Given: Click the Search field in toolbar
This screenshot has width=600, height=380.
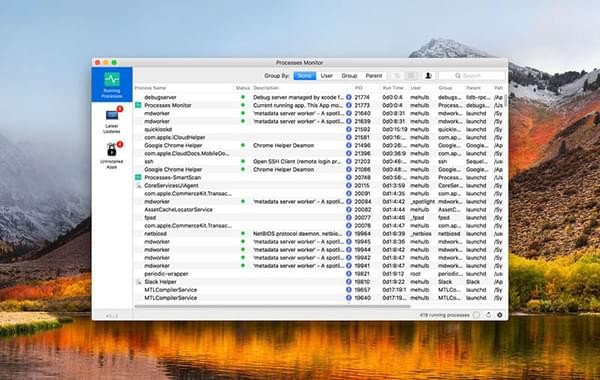Looking at the screenshot, I should (471, 76).
